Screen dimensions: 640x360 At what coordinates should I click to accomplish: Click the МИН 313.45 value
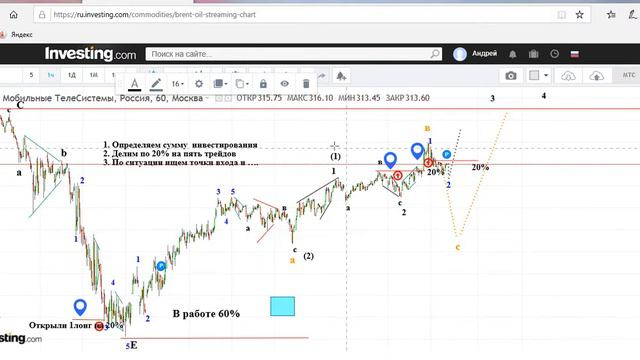tap(359, 98)
